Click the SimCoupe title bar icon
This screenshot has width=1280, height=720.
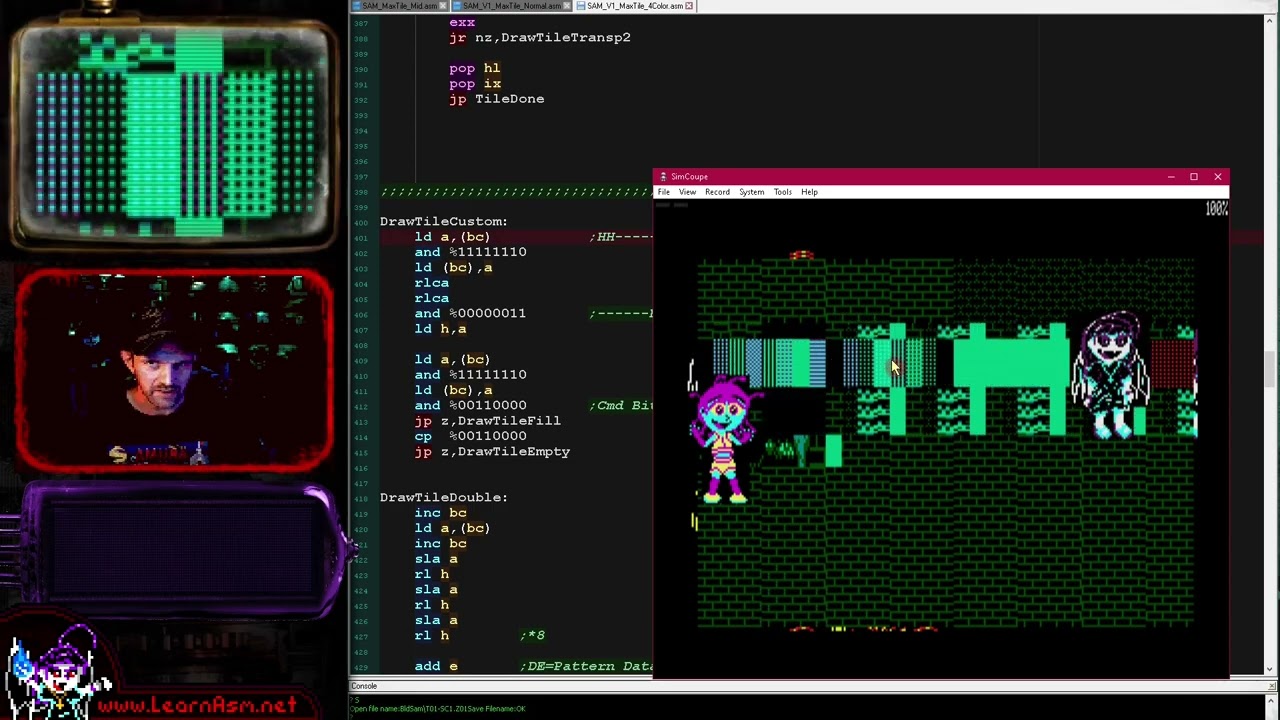click(662, 177)
